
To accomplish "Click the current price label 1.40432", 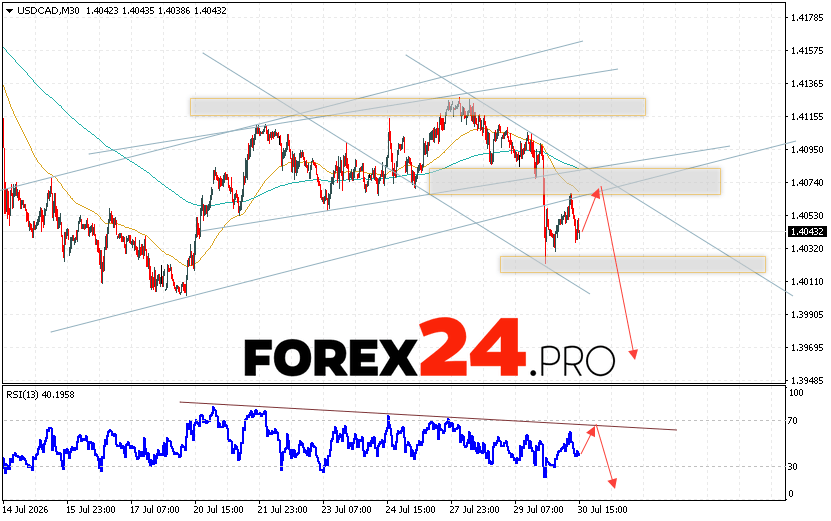I will tap(807, 232).
